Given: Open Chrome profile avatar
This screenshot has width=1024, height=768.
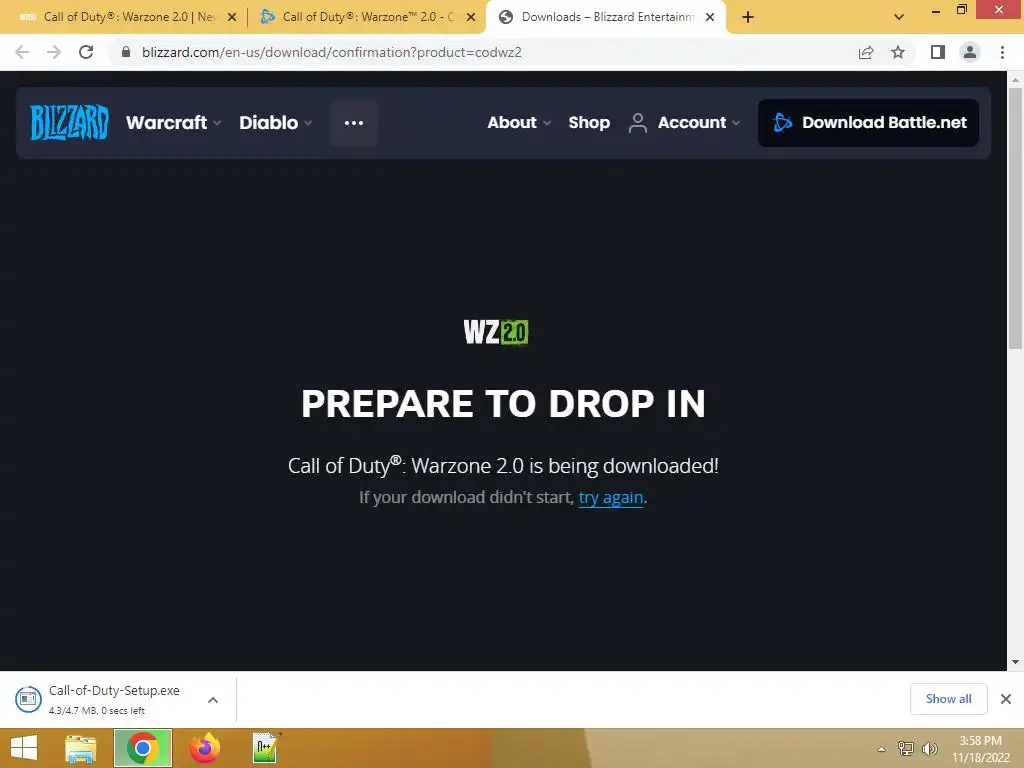Looking at the screenshot, I should click(x=970, y=52).
